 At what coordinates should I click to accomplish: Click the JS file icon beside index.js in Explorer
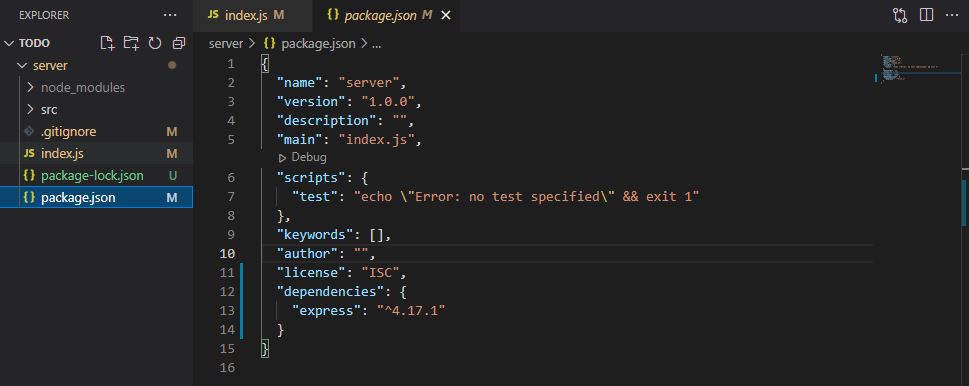tap(28, 153)
